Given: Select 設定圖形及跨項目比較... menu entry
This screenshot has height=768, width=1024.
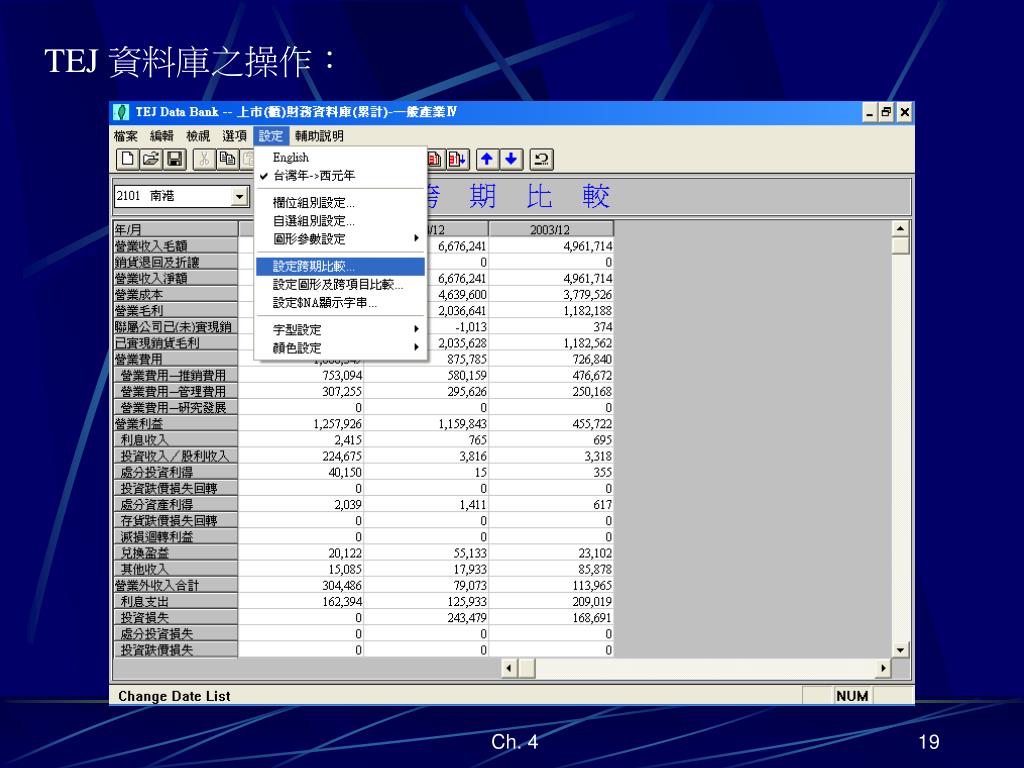Looking at the screenshot, I should [340, 285].
